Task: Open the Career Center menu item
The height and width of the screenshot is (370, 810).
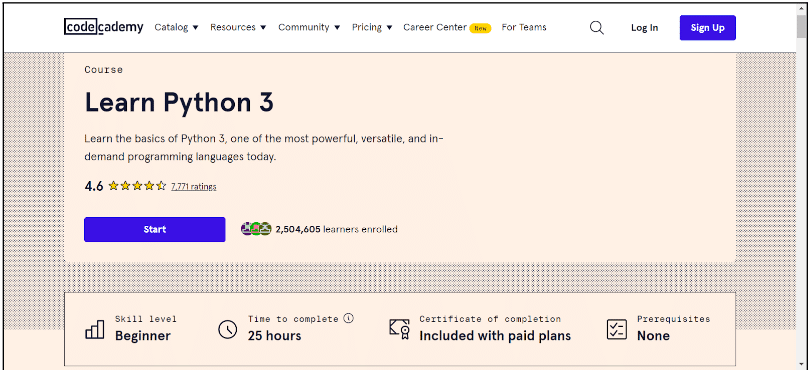Action: point(435,27)
